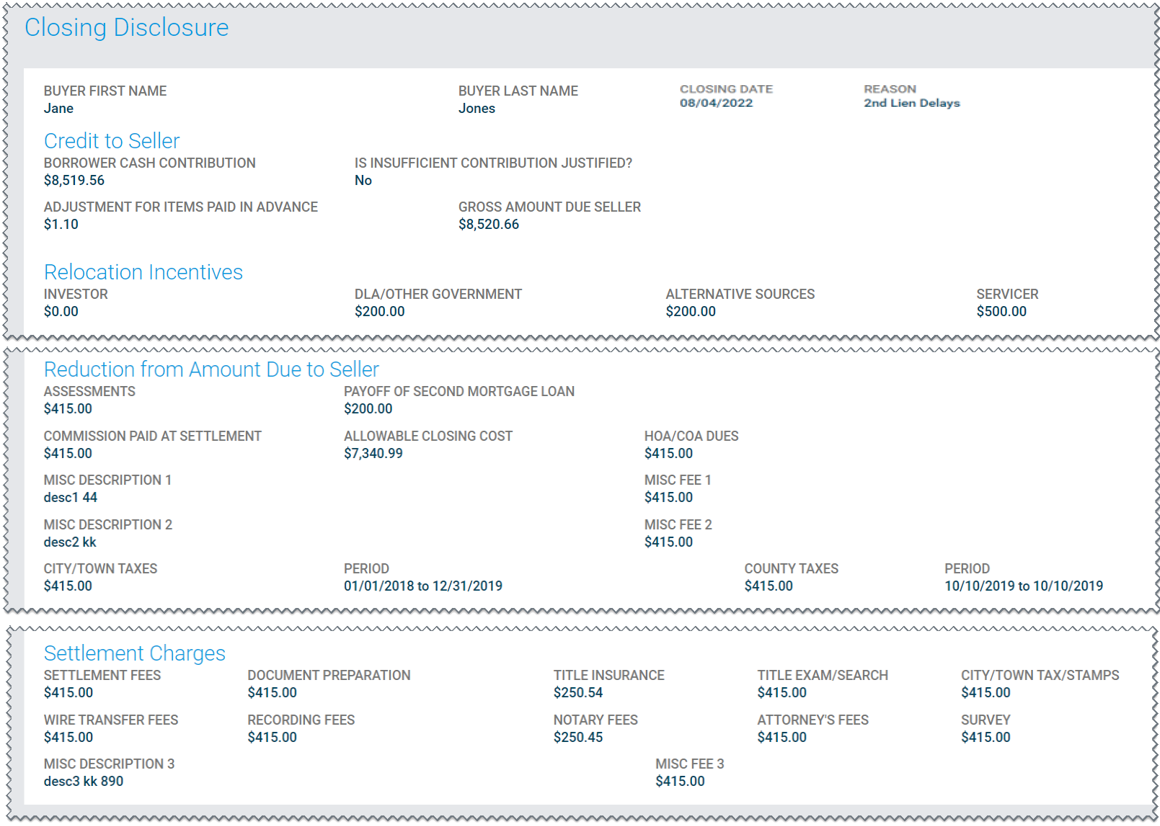This screenshot has width=1160, height=826.
Task: Select the allowable closing cost $7,340.99
Action: pos(373,454)
